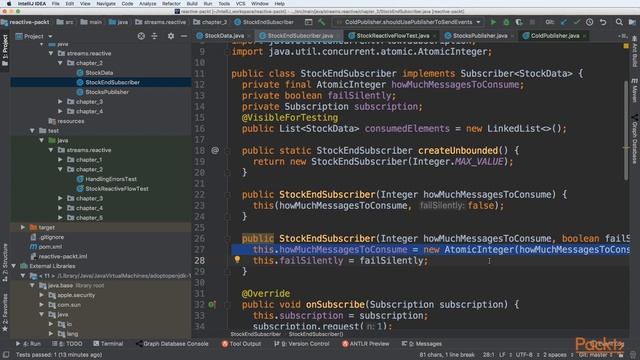Fold constructor at line 22
Image resolution: width=640 pixels, height=360 pixels.
coord(227,195)
